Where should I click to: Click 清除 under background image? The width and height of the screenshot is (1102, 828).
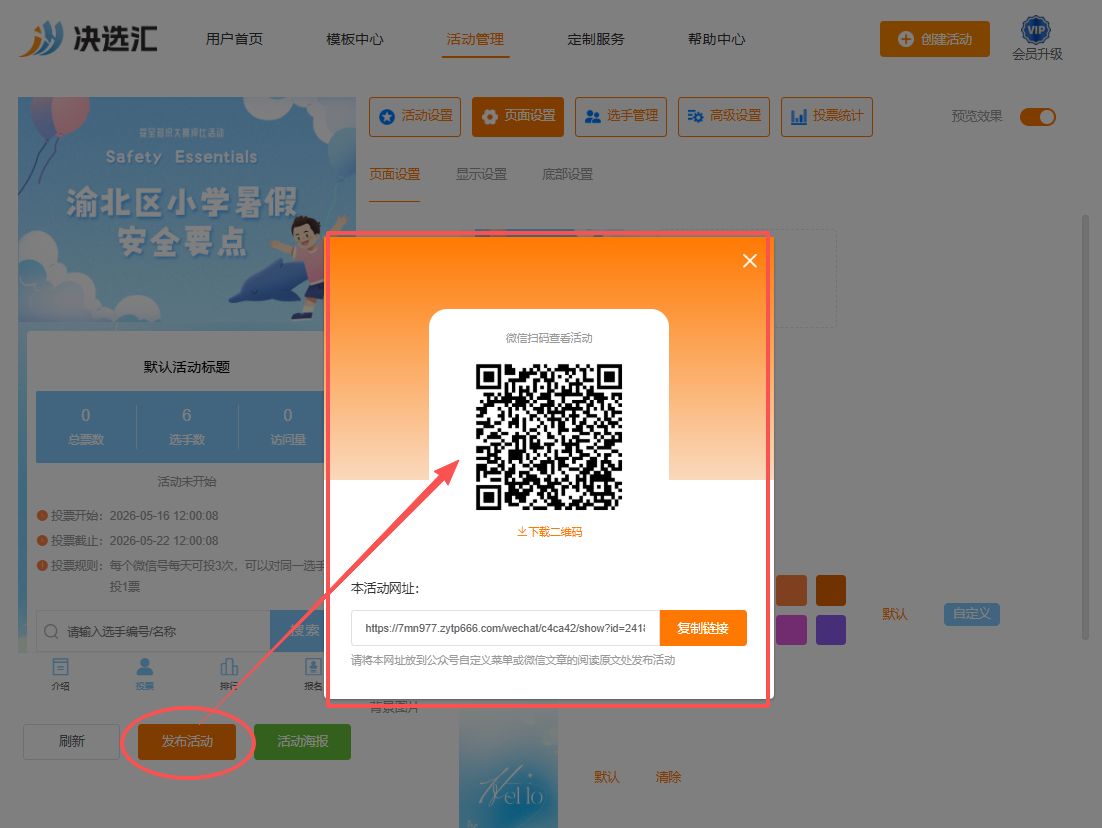pyautogui.click(x=668, y=777)
